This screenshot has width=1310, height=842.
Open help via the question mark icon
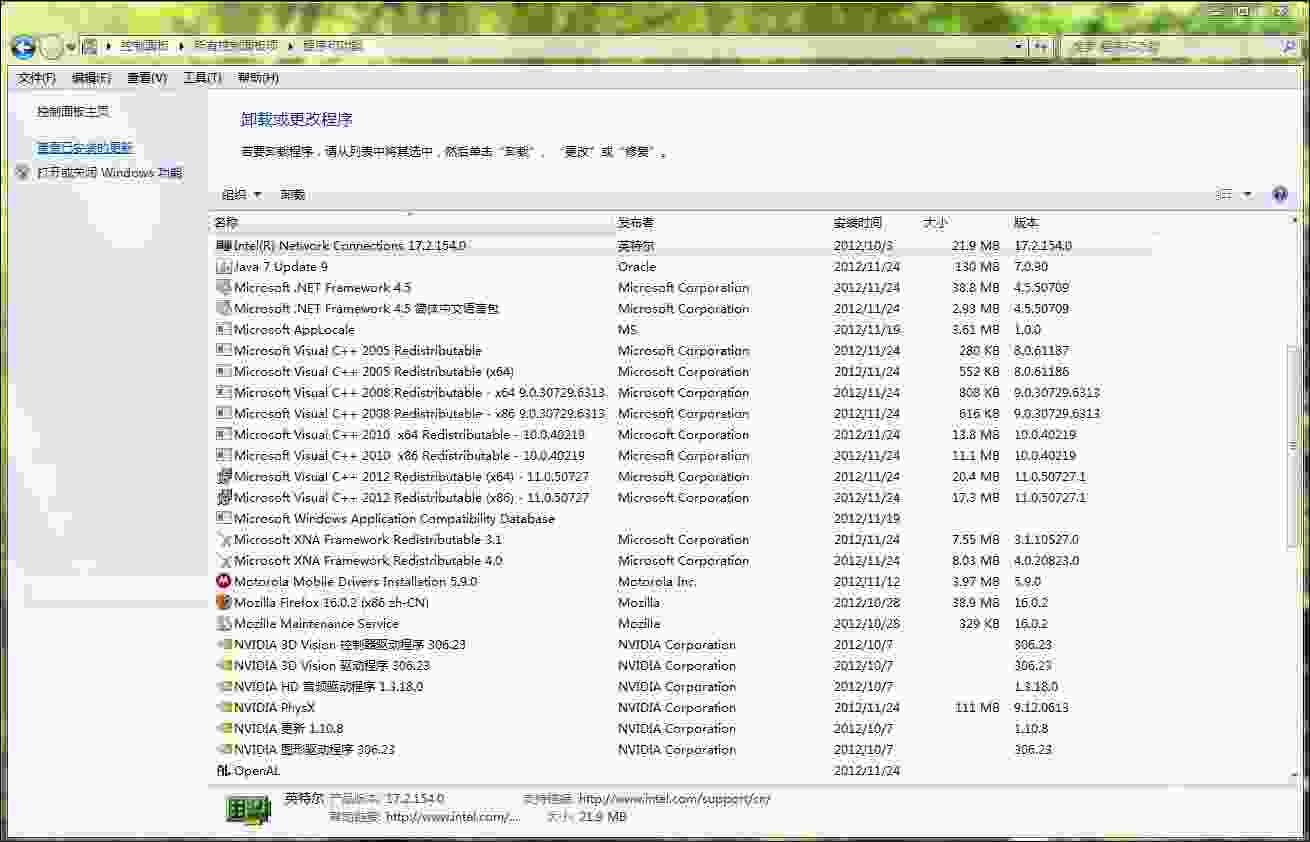[1280, 194]
